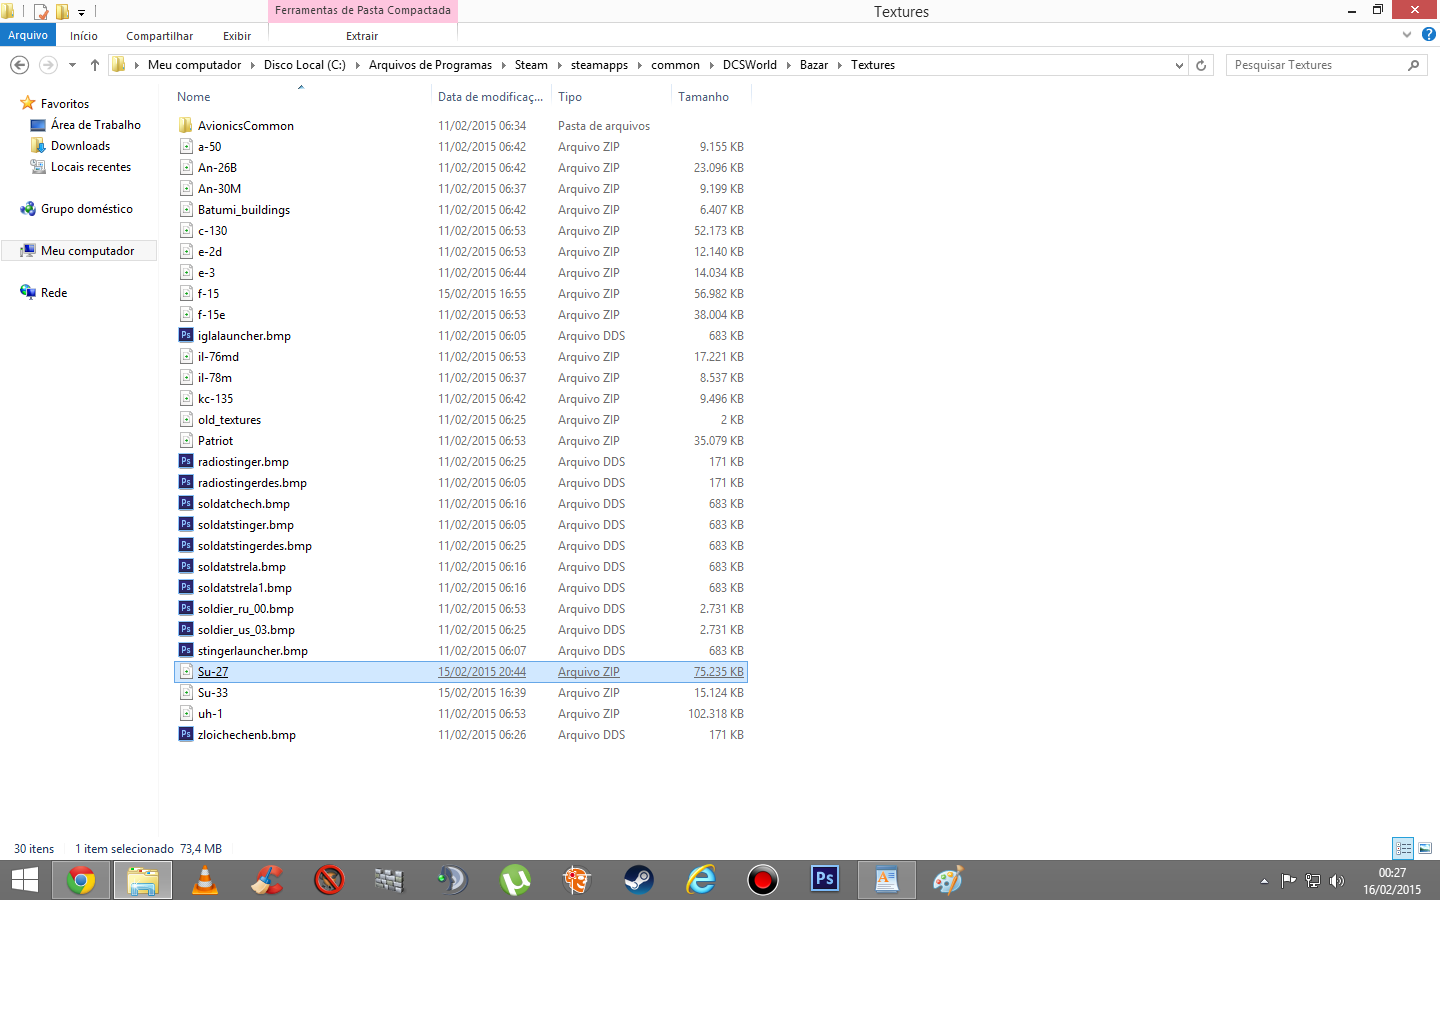Click the Favoritos star icon
Viewport: 1440px width, 1024px height.
pyautogui.click(x=28, y=103)
